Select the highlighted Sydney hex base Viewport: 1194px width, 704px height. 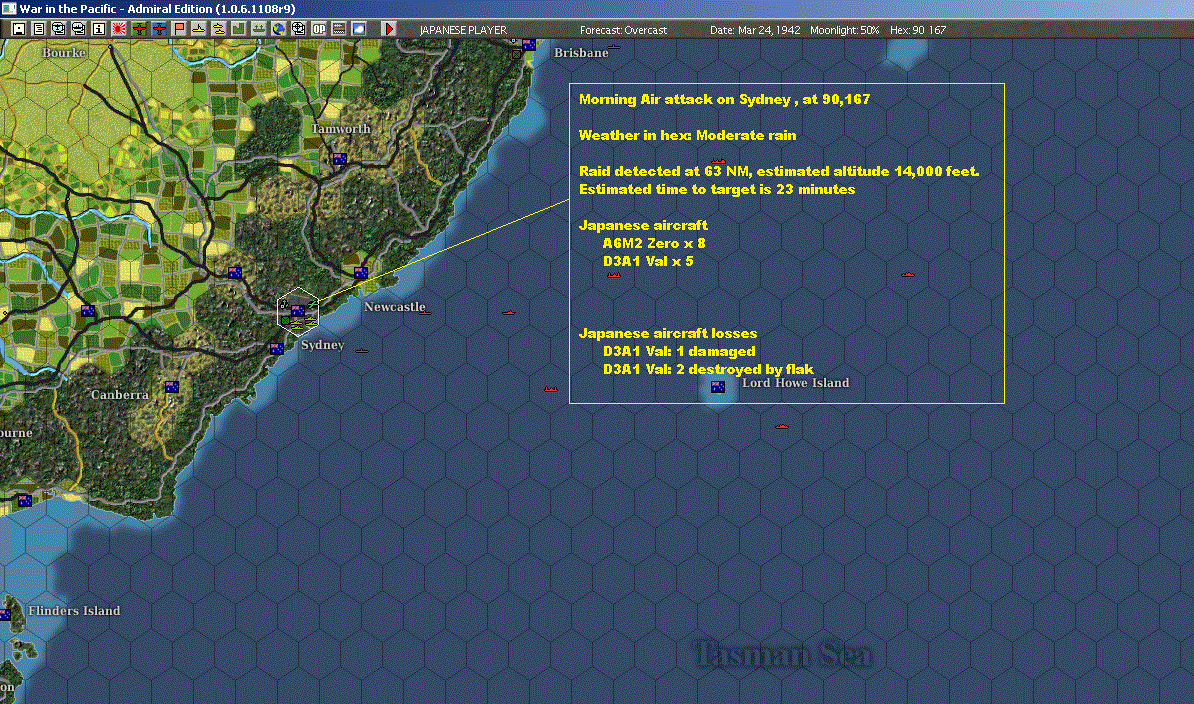coord(298,311)
